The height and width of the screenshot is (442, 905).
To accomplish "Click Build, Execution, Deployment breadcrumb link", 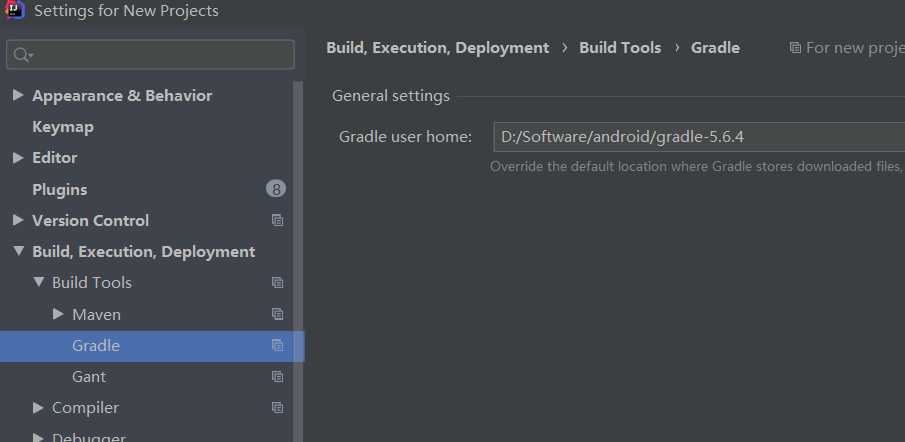I will [437, 47].
